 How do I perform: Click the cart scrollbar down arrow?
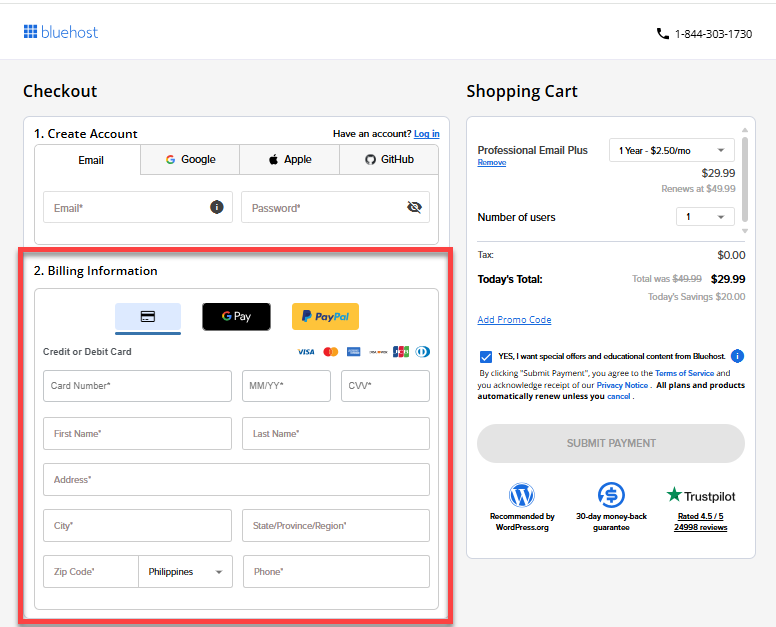click(745, 231)
